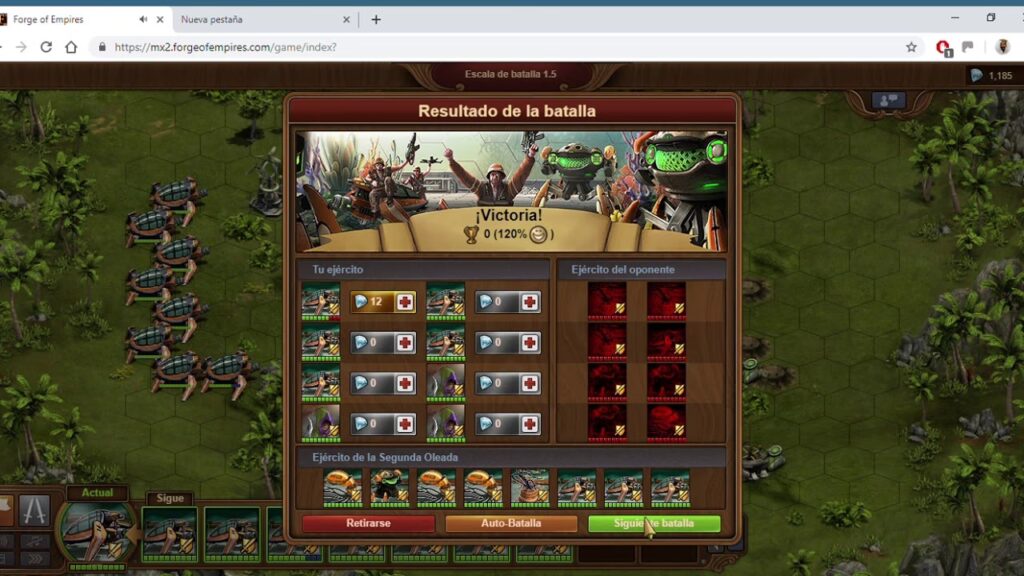
Task: Mute the Forge of Empires tab audio
Action: point(144,19)
